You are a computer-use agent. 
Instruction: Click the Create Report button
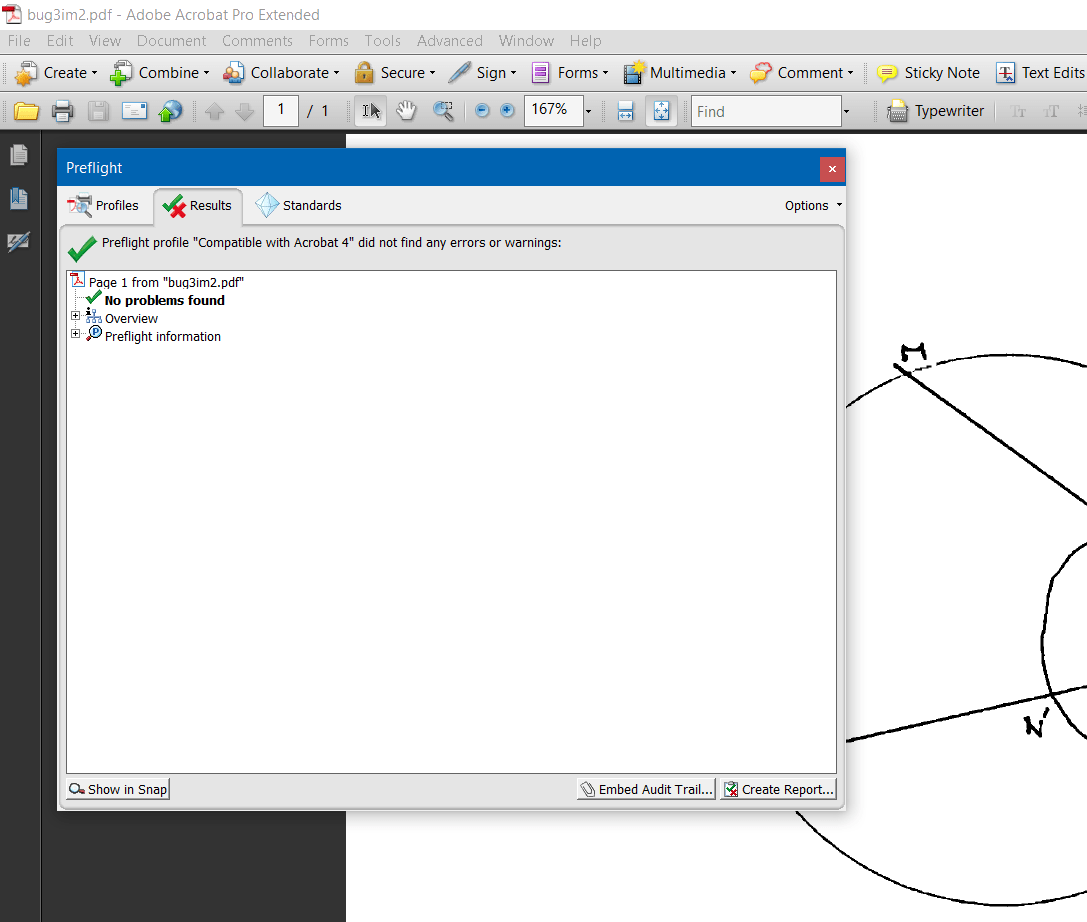tap(778, 789)
